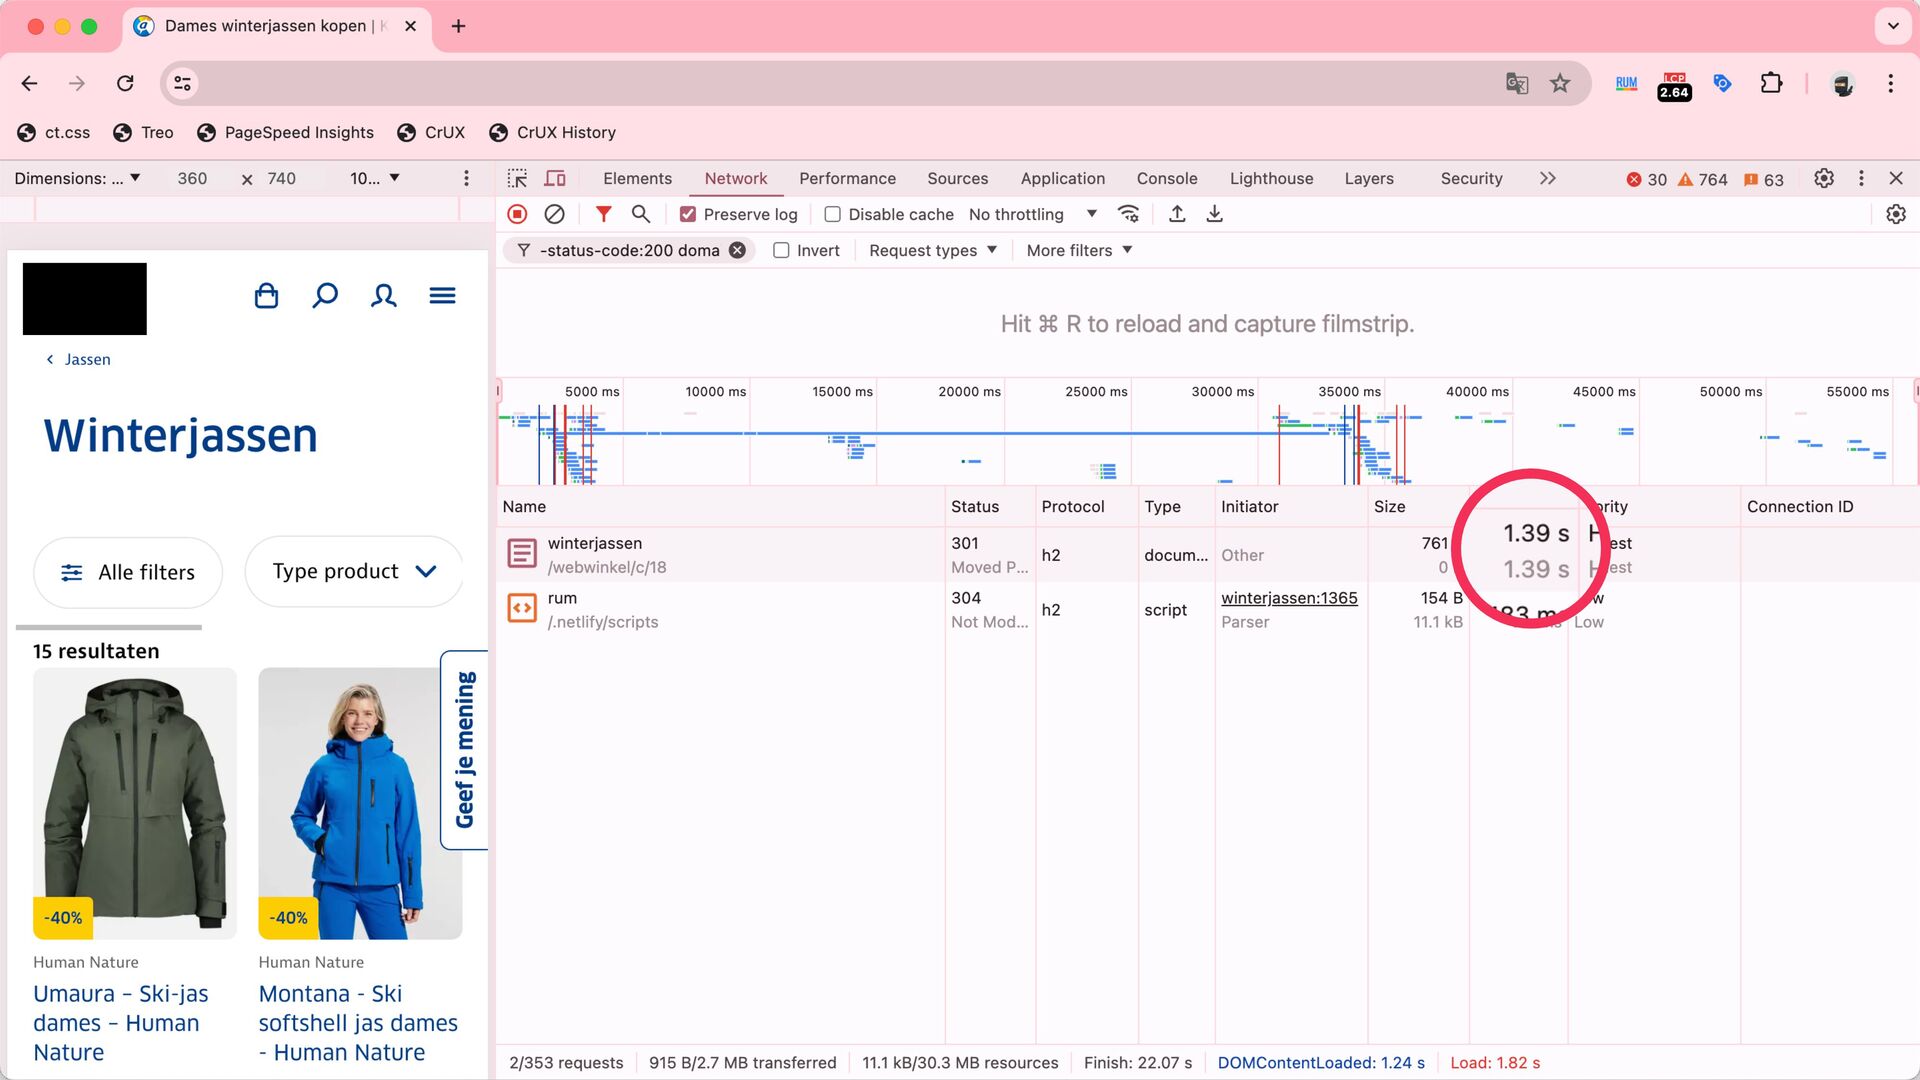Open network search magnifier icon
This screenshot has height=1080, width=1920.
coord(641,214)
